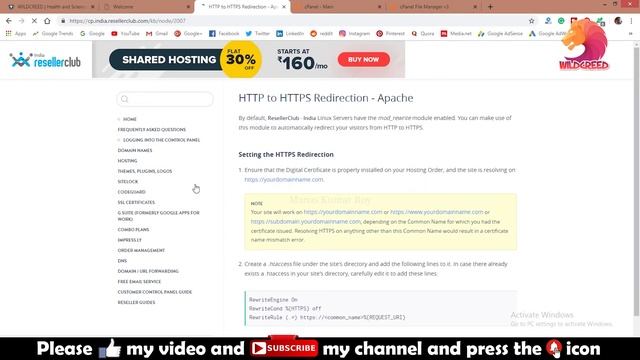Open the Media.net bookmark
The image size is (640, 360).
pyautogui.click(x=456, y=33)
